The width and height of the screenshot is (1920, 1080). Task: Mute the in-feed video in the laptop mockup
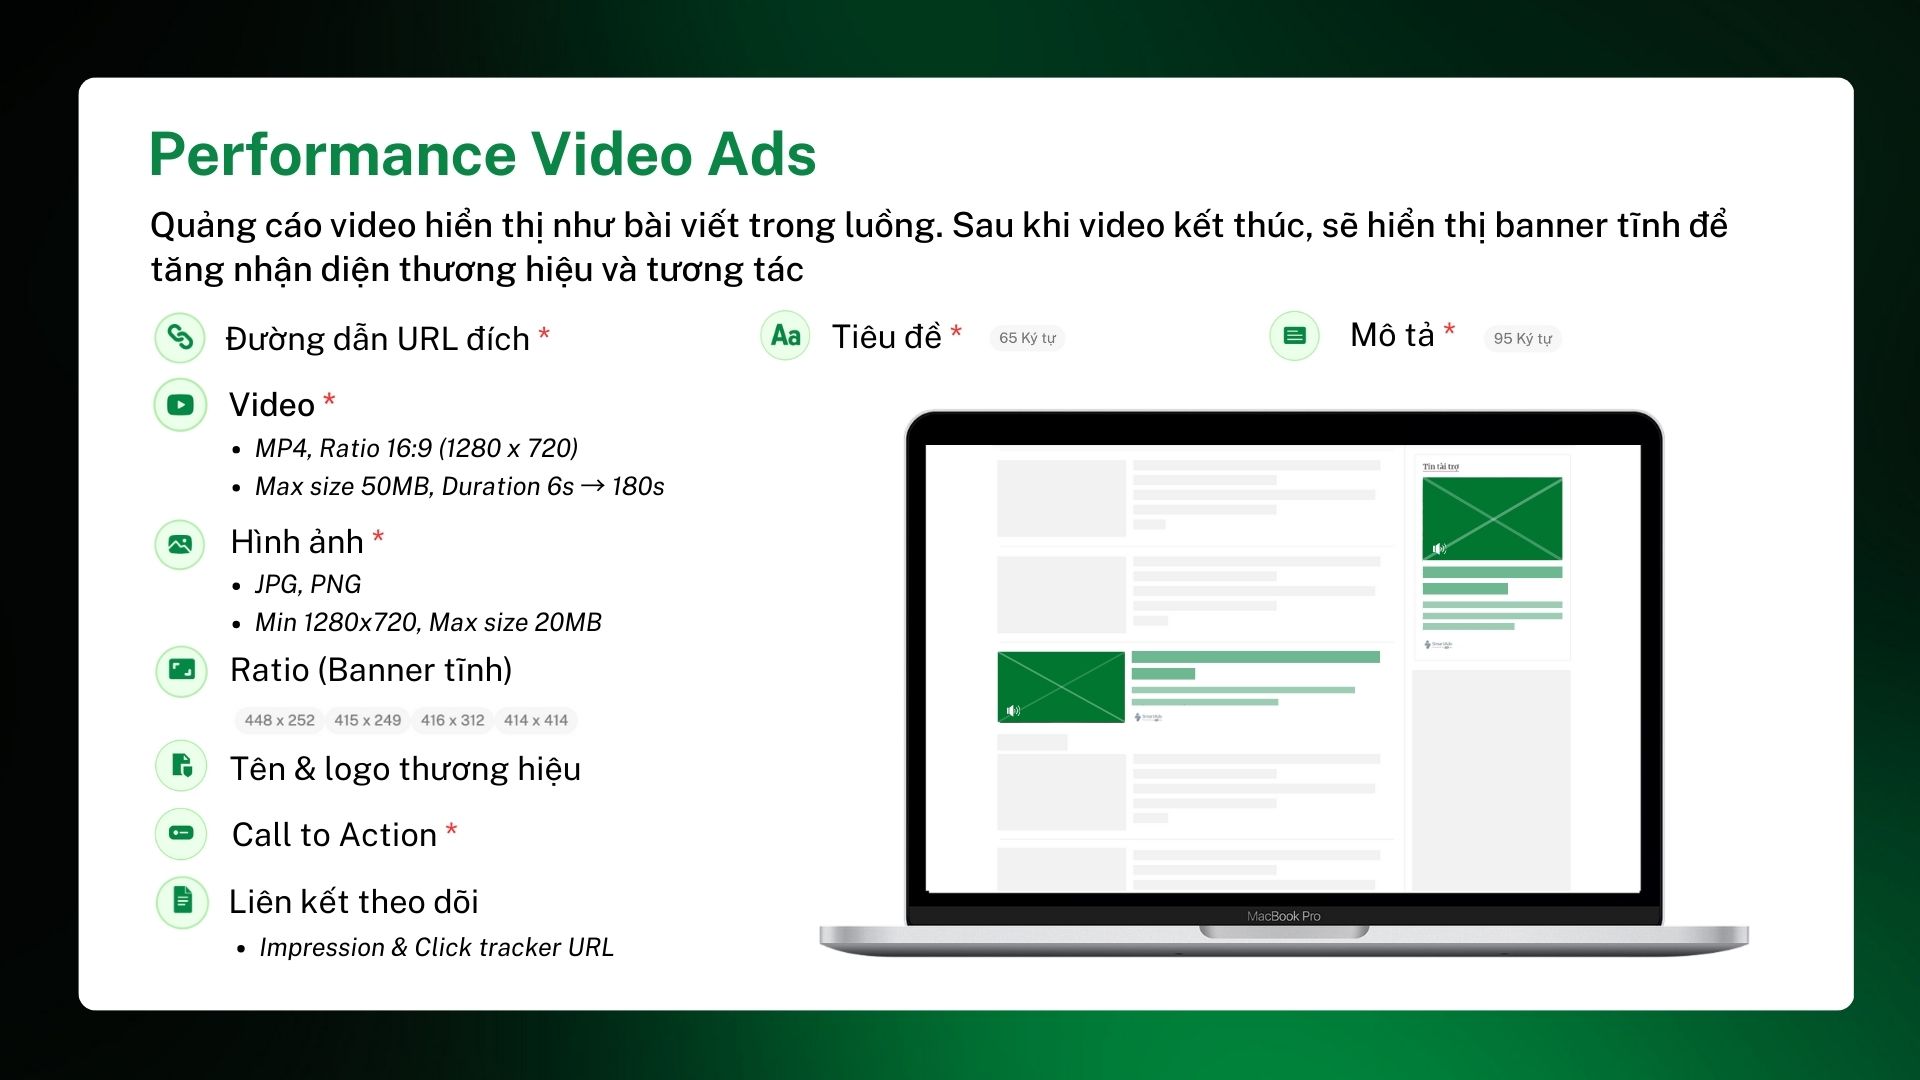pos(1011,711)
